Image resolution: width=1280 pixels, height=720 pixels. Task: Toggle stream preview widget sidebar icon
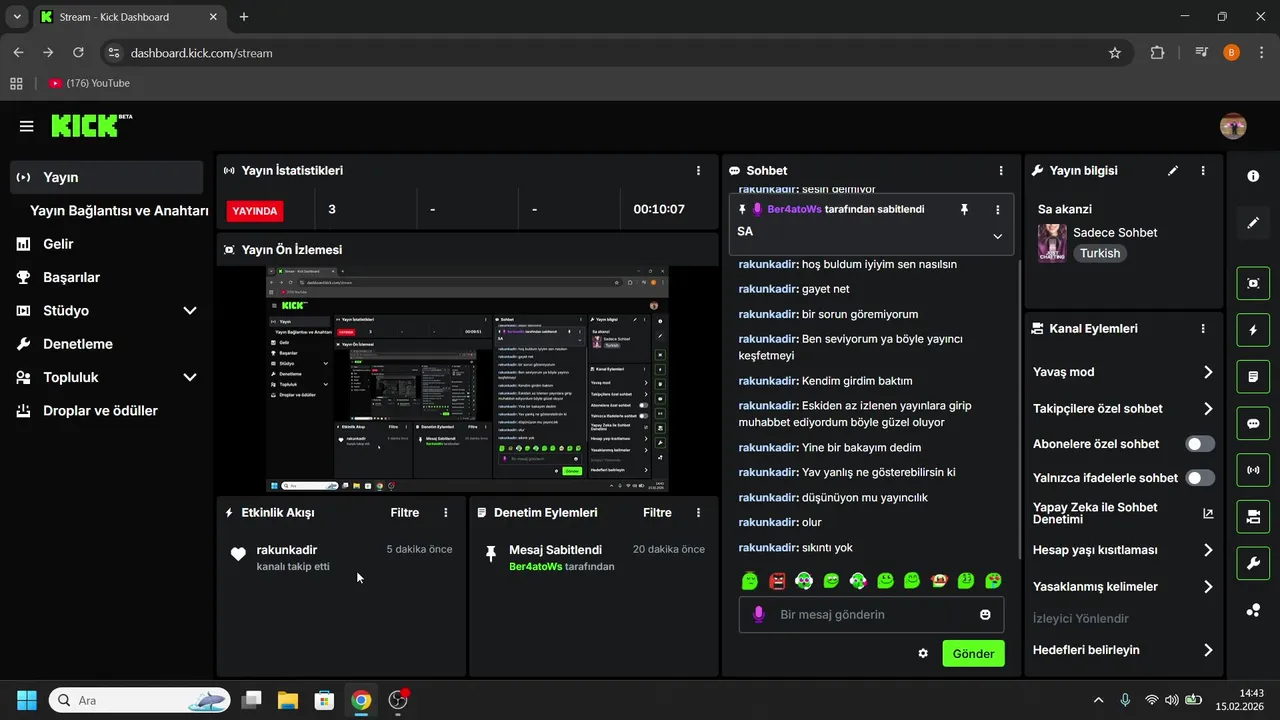1253,283
